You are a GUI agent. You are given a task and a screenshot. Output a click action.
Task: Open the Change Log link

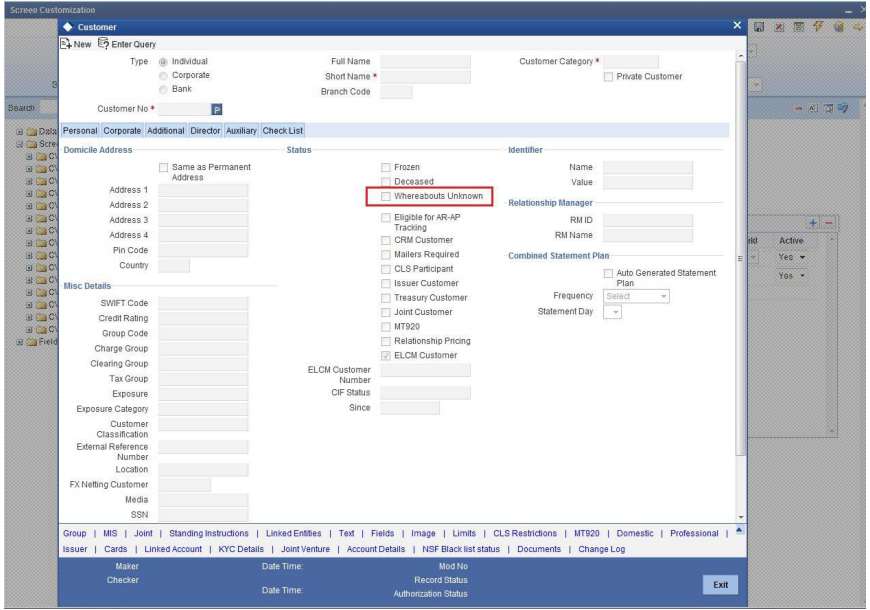tap(601, 549)
